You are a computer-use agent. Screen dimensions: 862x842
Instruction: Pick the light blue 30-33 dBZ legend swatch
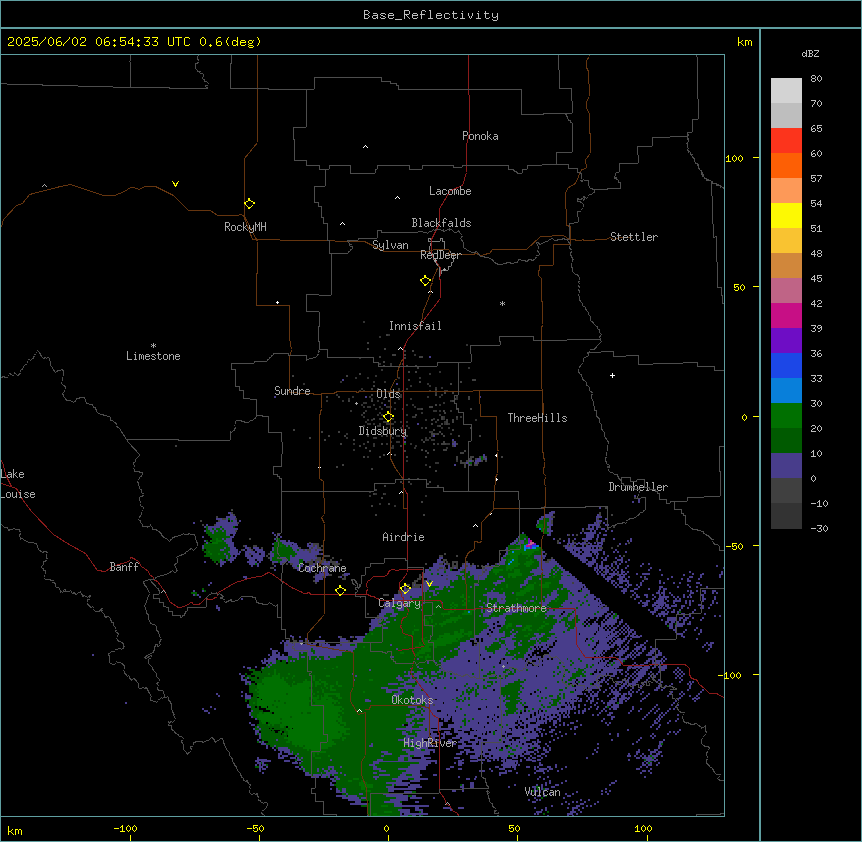pyautogui.click(x=786, y=390)
